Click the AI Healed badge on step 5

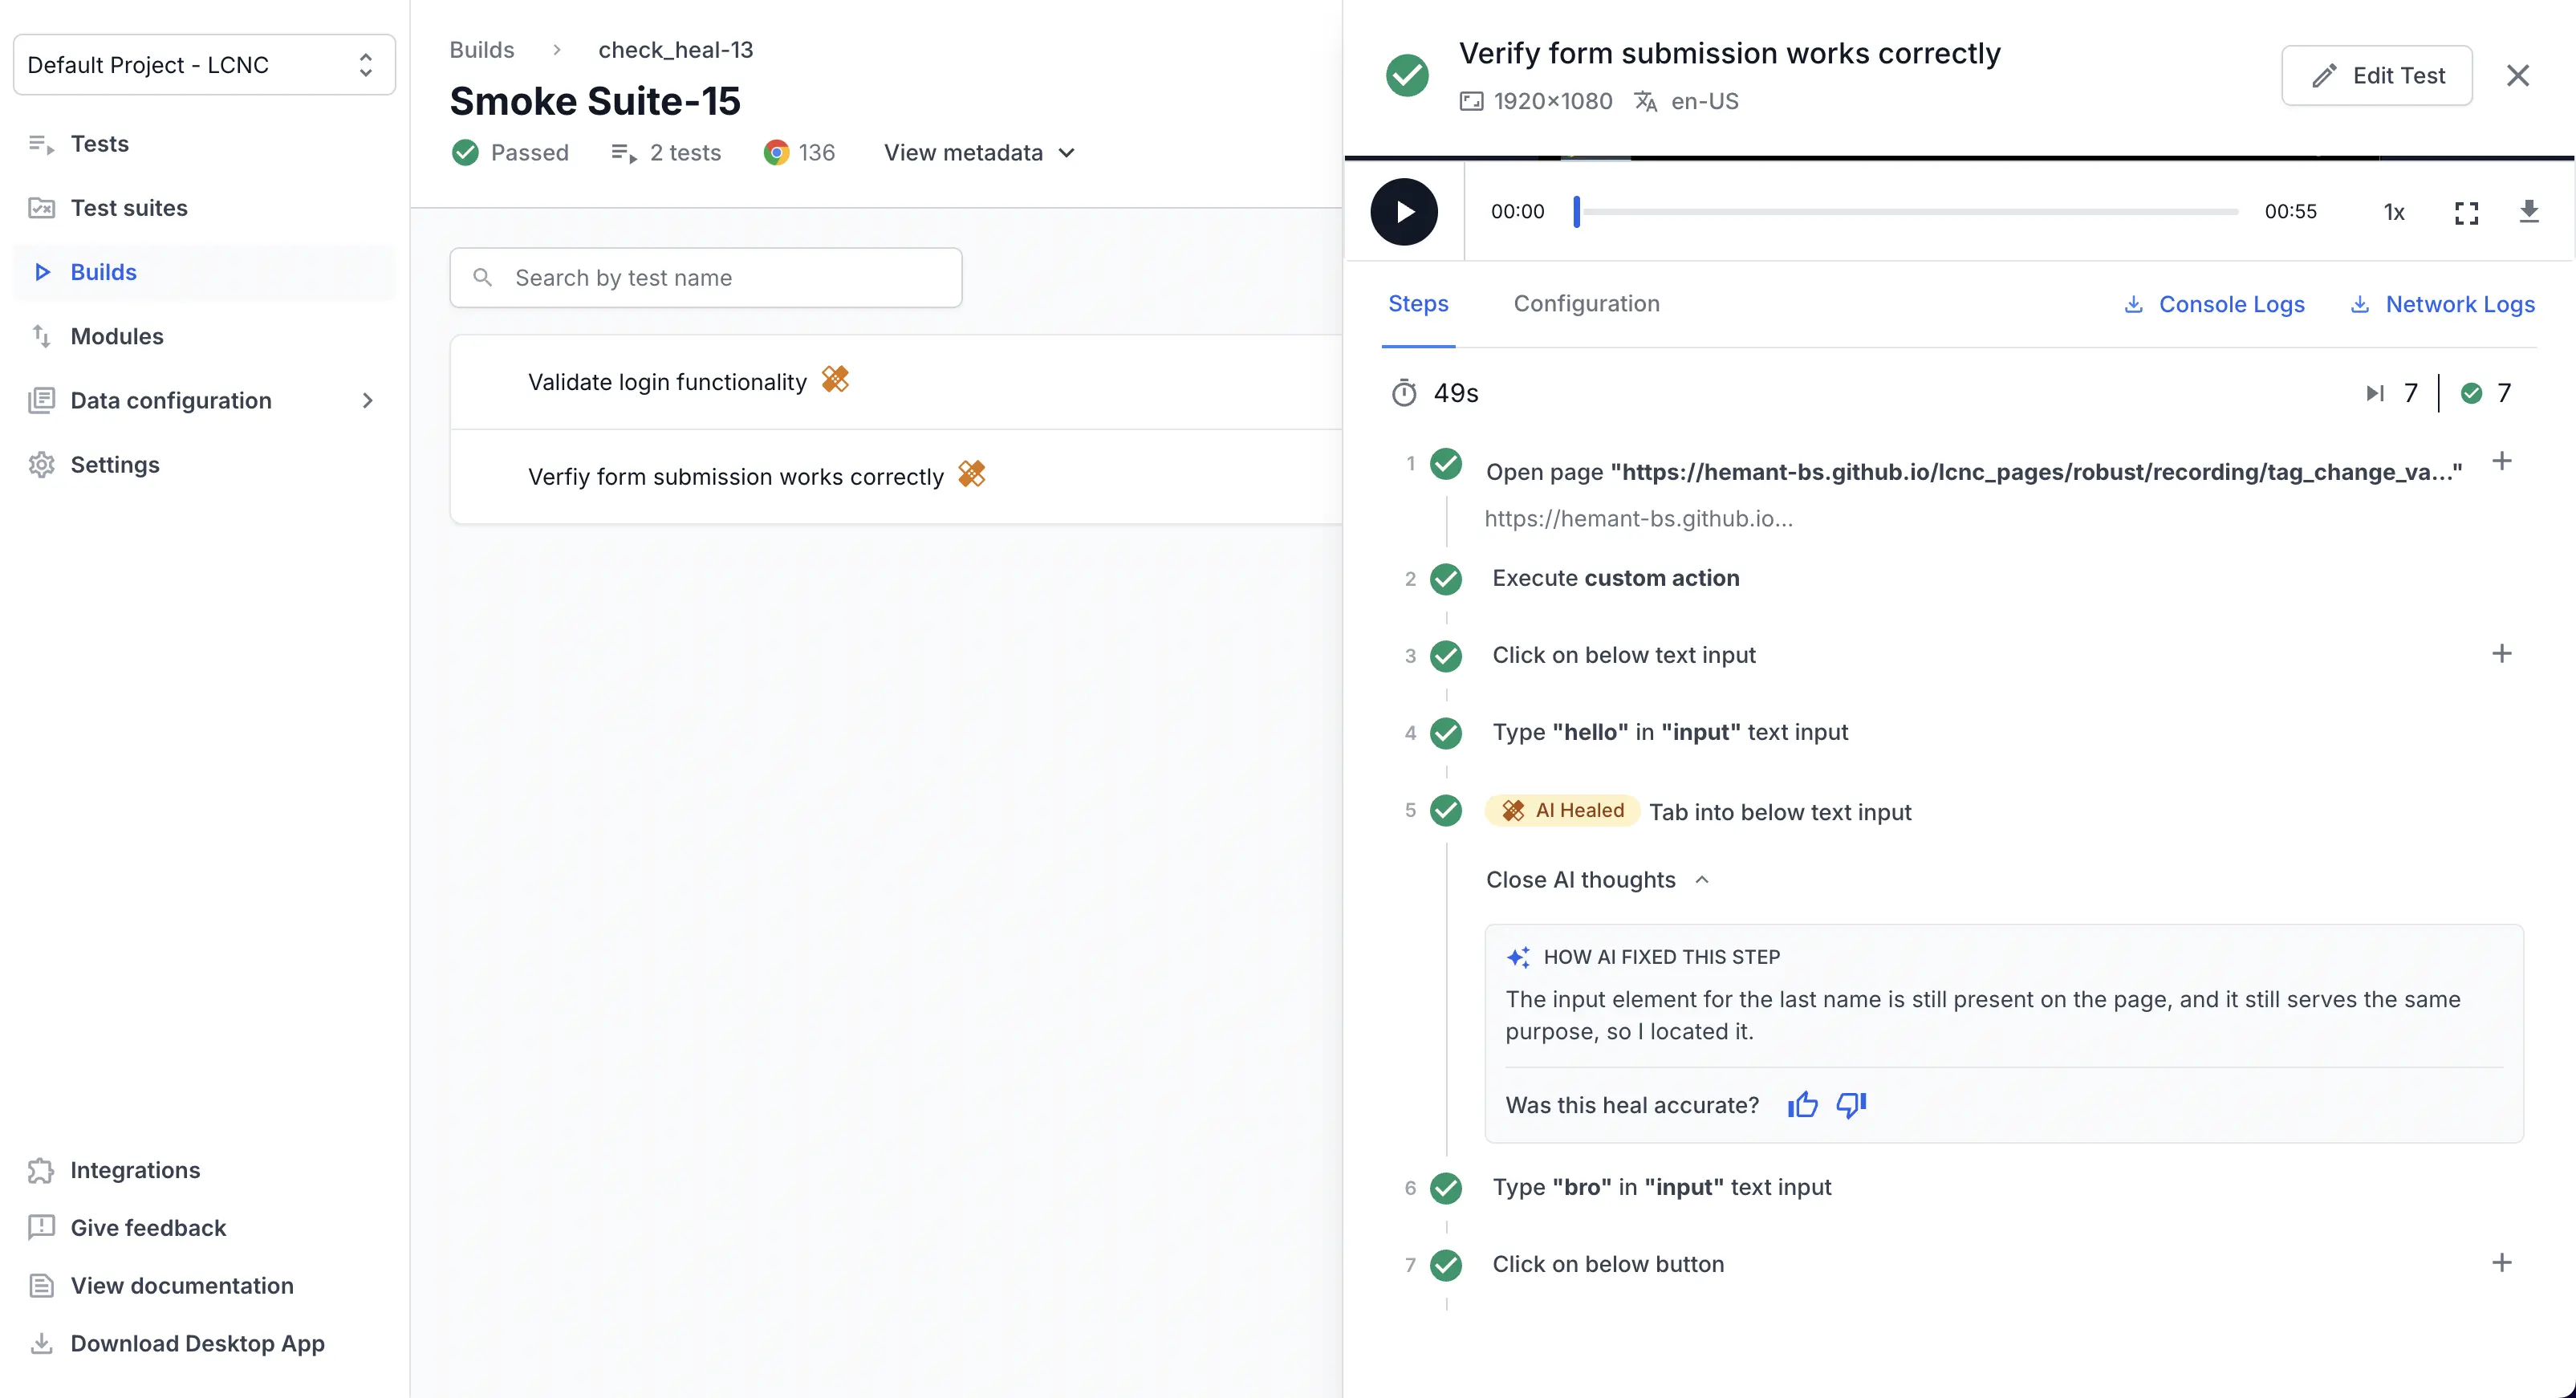[1562, 811]
